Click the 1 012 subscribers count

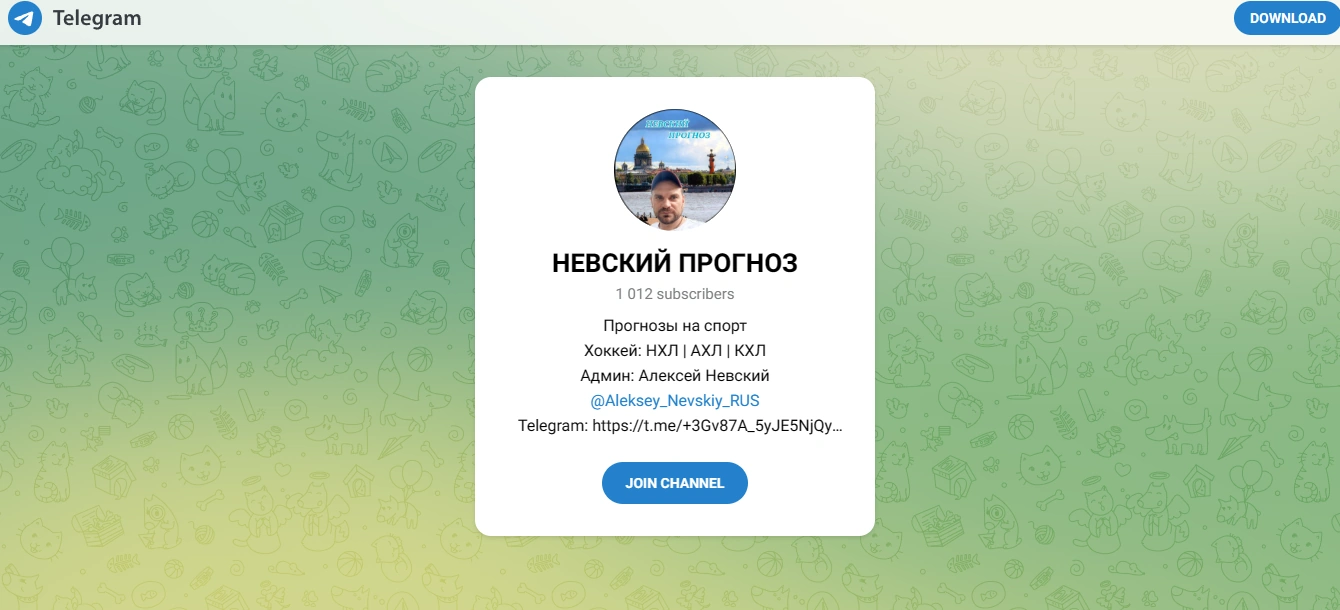(675, 294)
